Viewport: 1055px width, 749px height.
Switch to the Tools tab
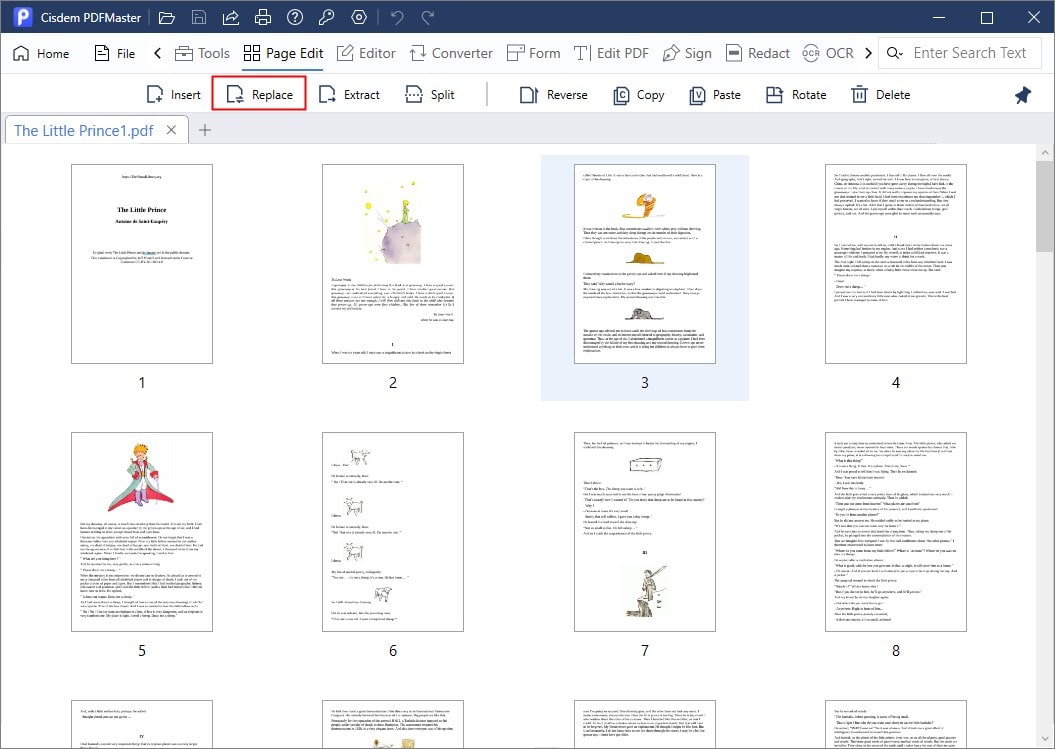point(202,53)
